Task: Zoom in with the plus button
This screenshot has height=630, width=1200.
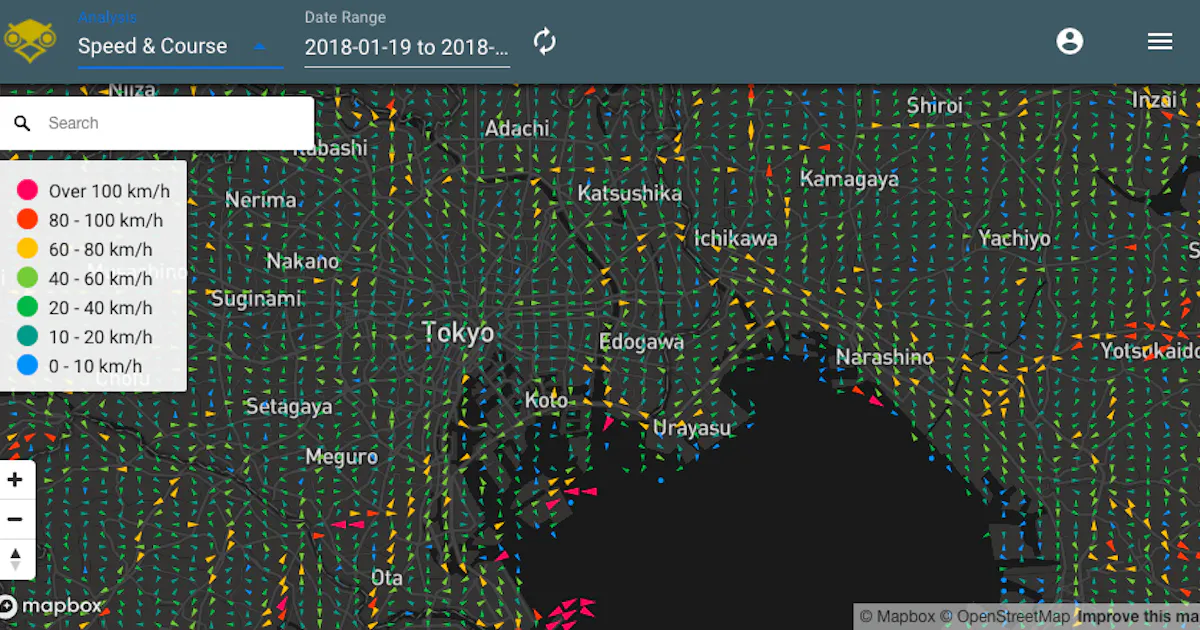Action: tap(15, 480)
